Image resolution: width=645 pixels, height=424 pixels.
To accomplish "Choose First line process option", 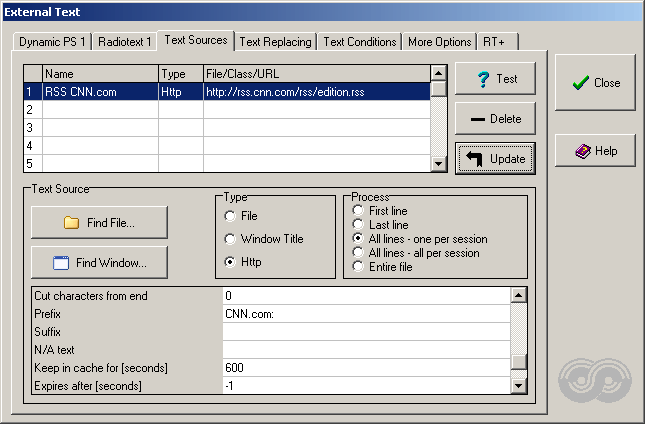I will click(x=358, y=211).
